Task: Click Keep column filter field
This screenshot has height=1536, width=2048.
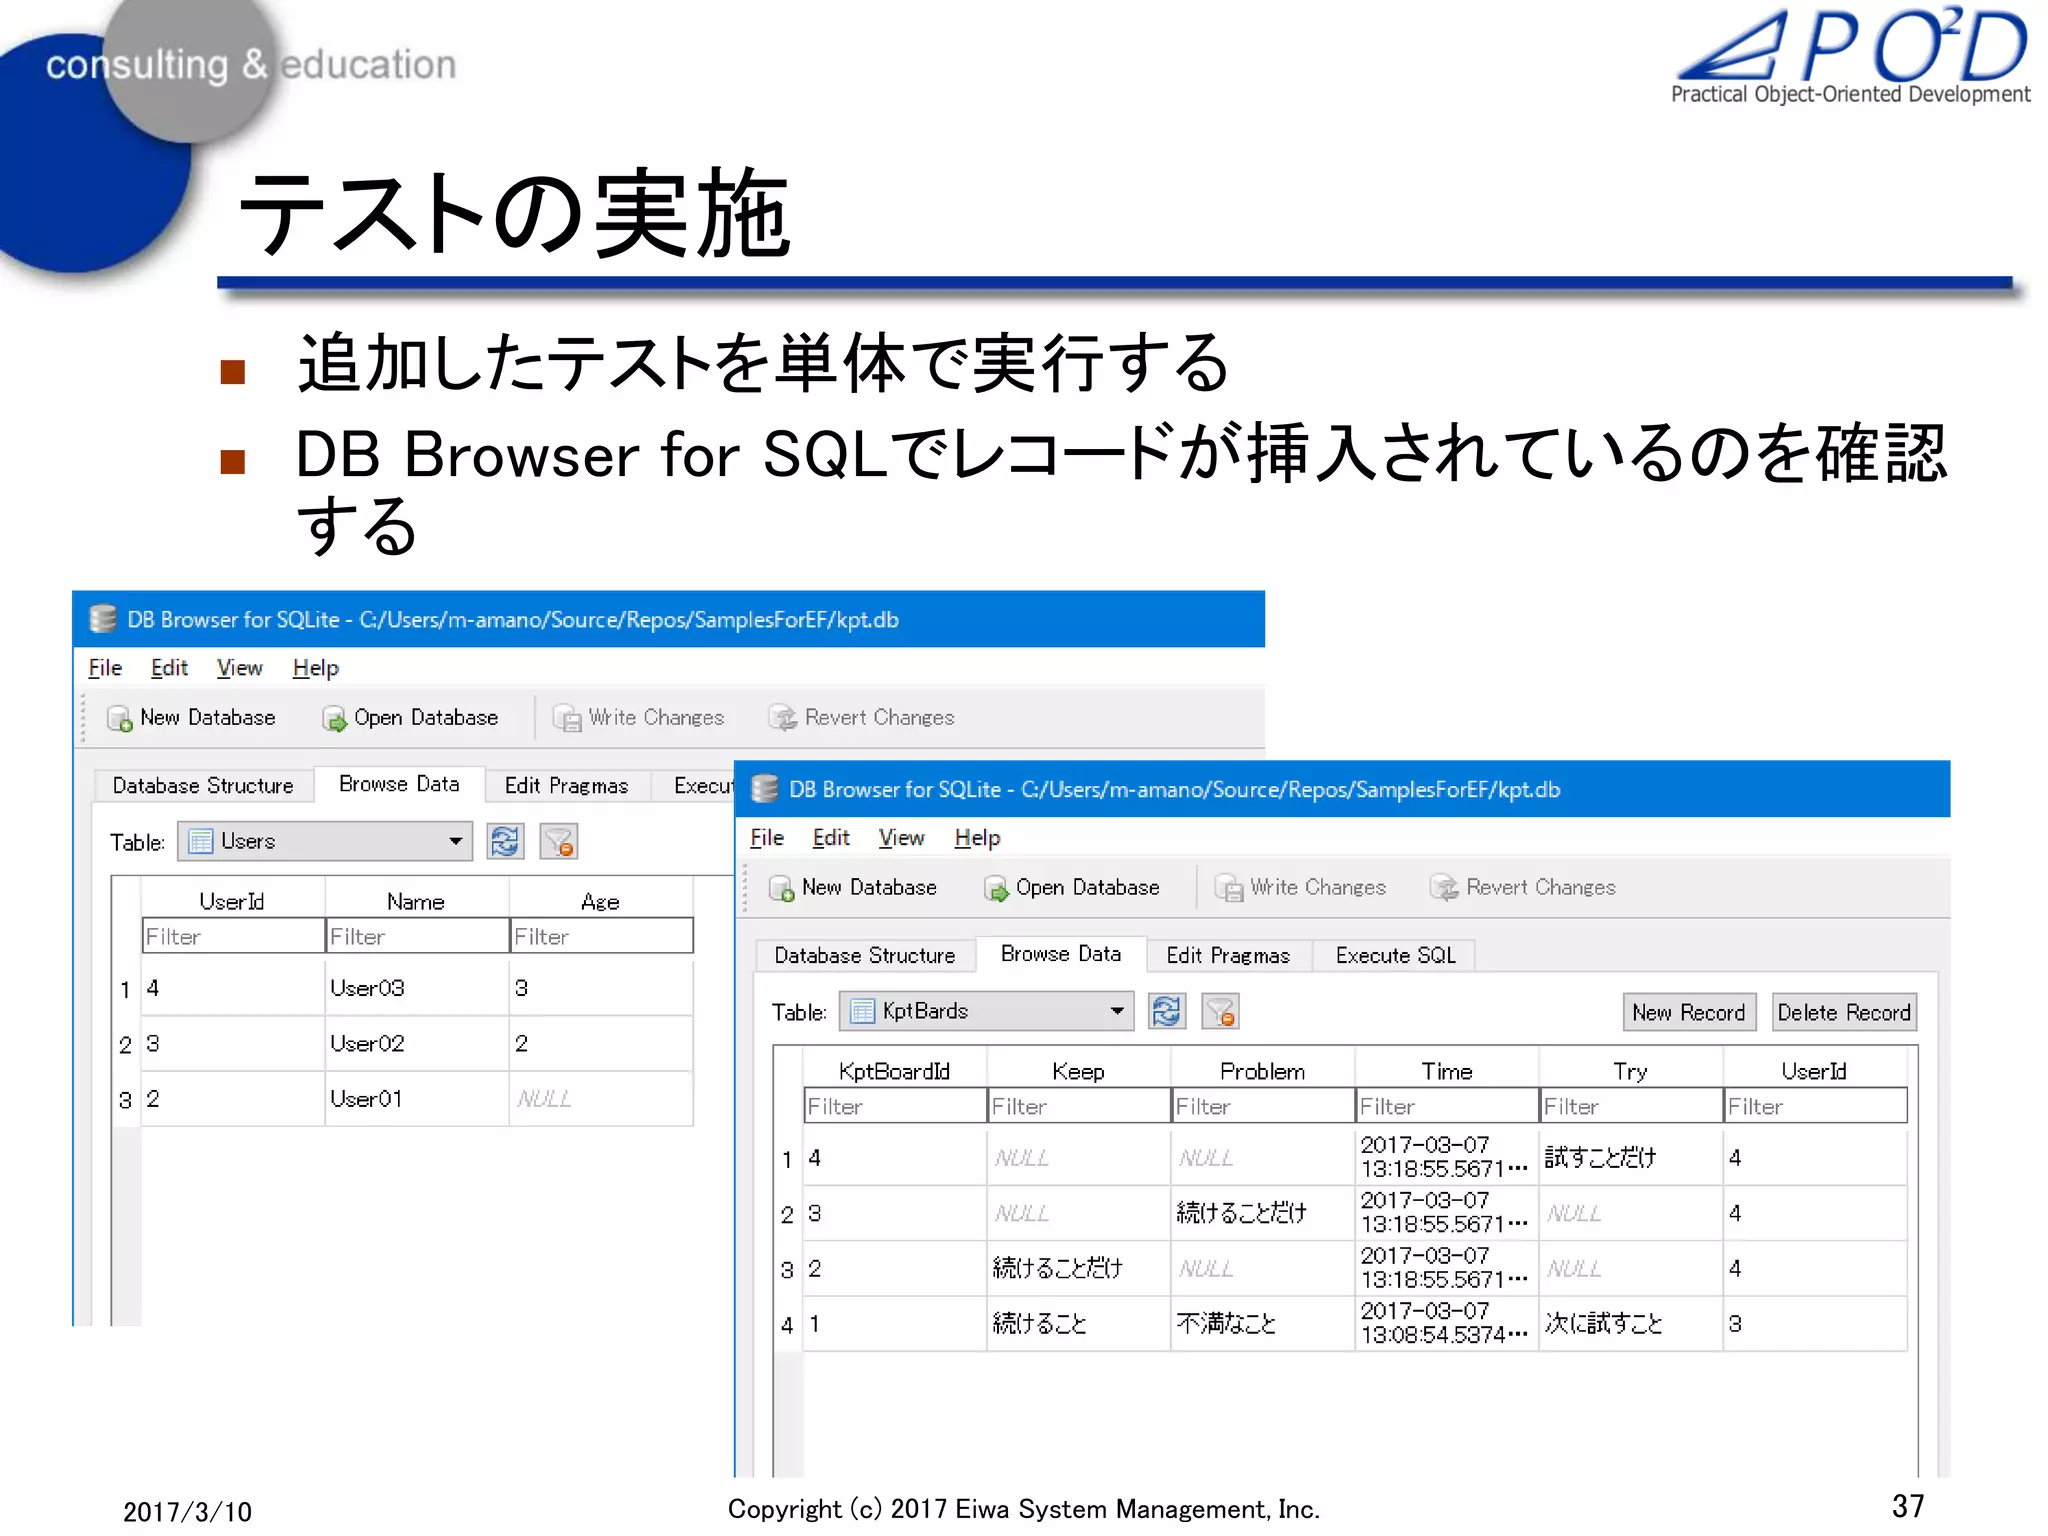Action: (1079, 1106)
